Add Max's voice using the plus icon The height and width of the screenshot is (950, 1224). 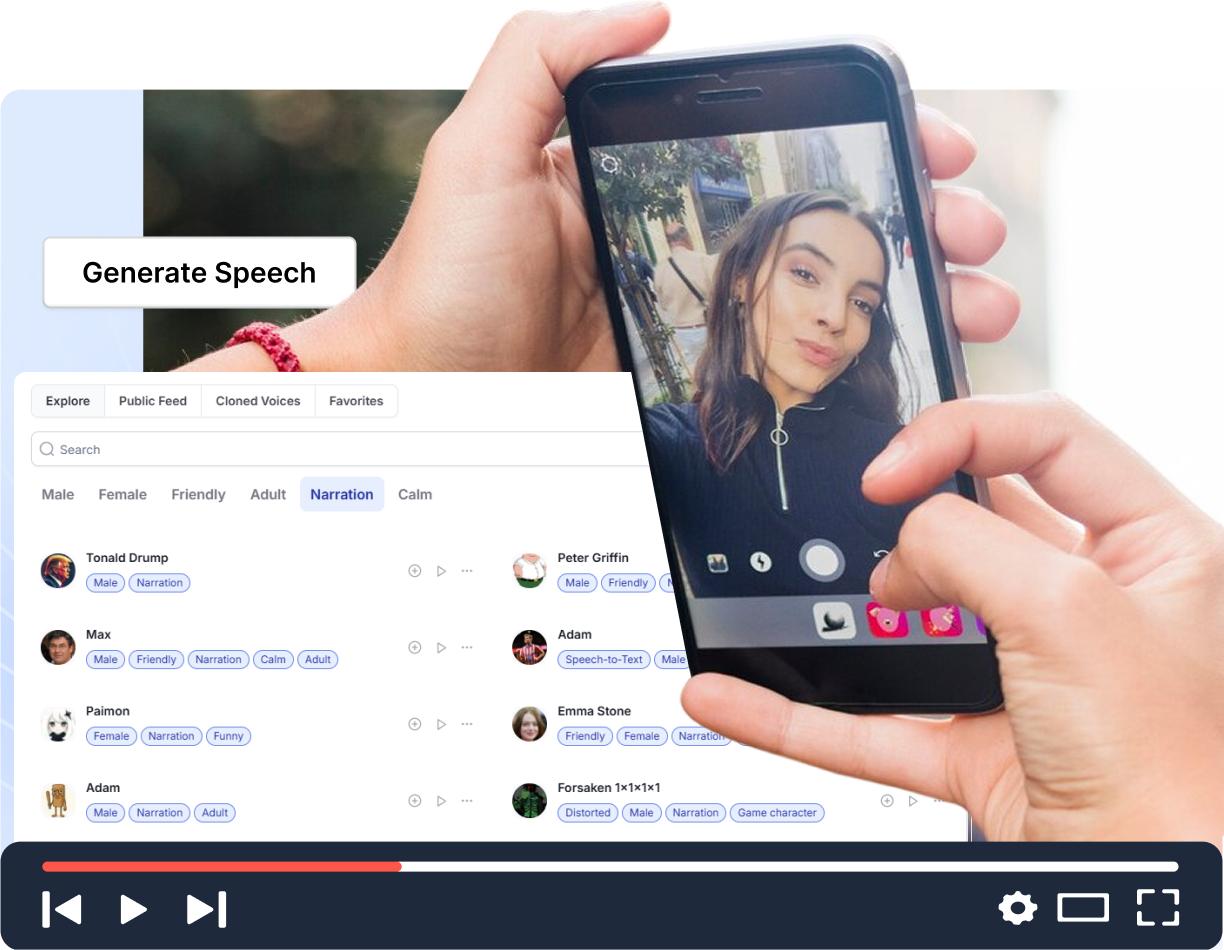[414, 647]
